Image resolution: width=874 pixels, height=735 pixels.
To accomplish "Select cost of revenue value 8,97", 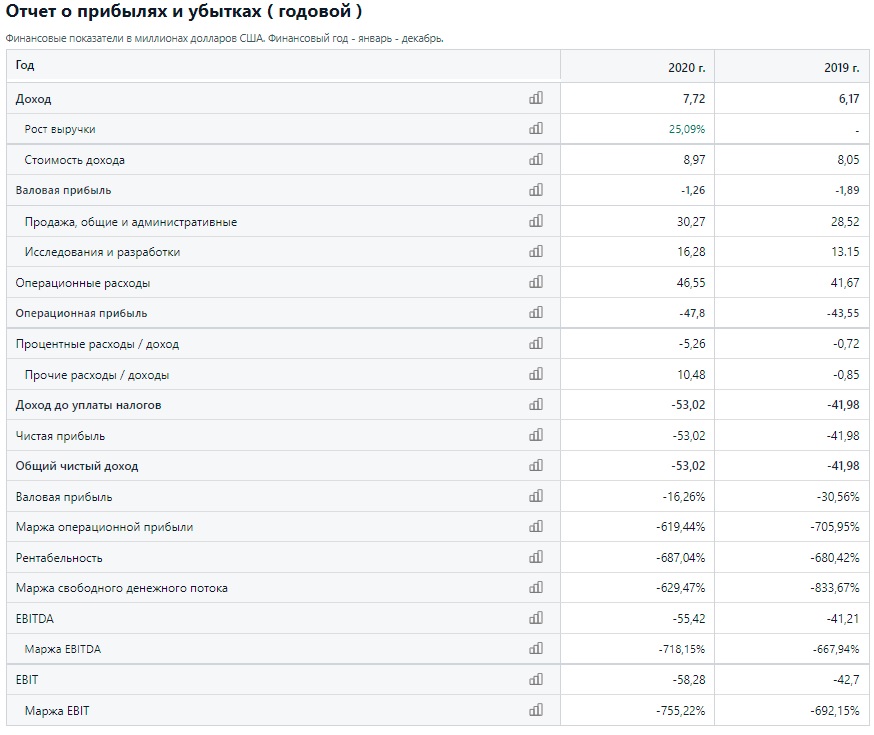I will tap(694, 160).
